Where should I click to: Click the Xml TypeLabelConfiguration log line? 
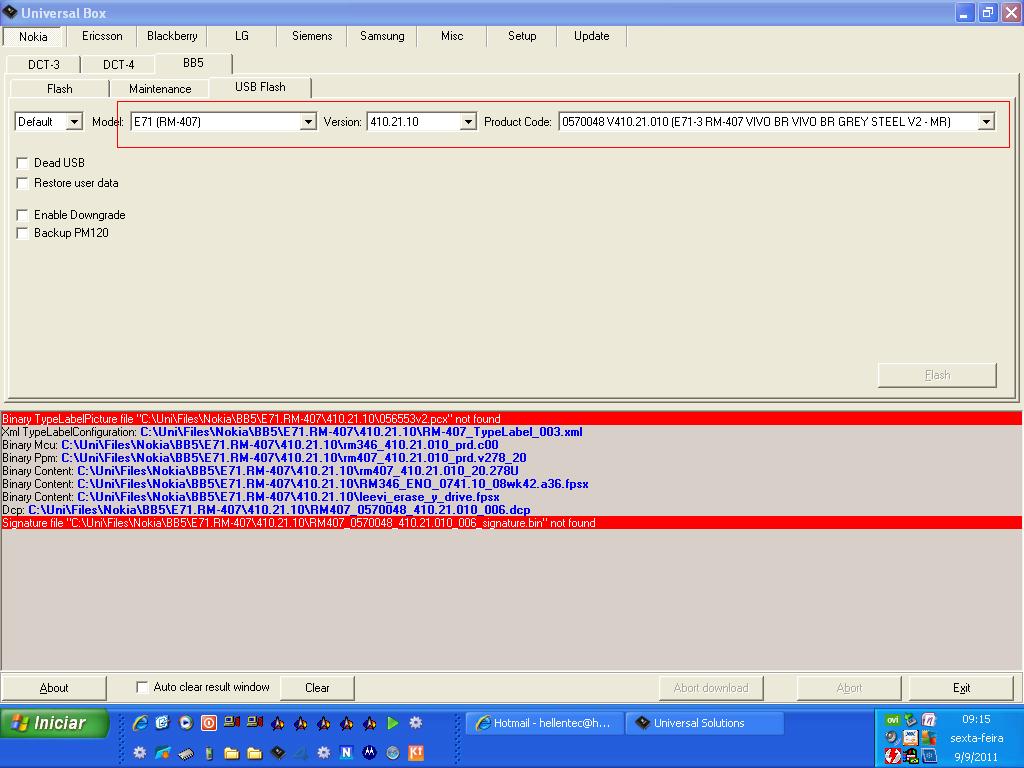point(293,432)
